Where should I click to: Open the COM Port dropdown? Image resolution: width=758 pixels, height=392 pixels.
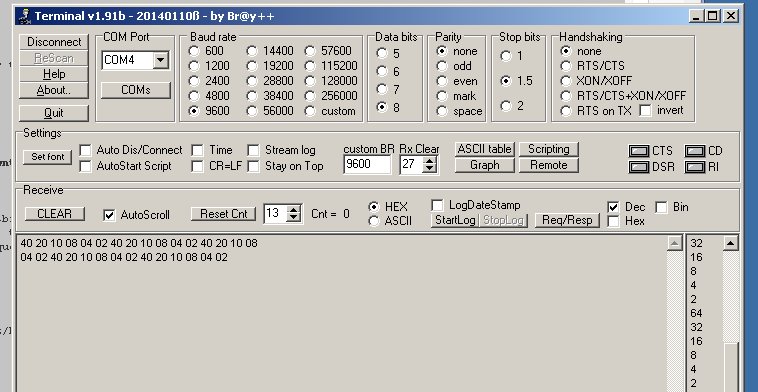160,60
